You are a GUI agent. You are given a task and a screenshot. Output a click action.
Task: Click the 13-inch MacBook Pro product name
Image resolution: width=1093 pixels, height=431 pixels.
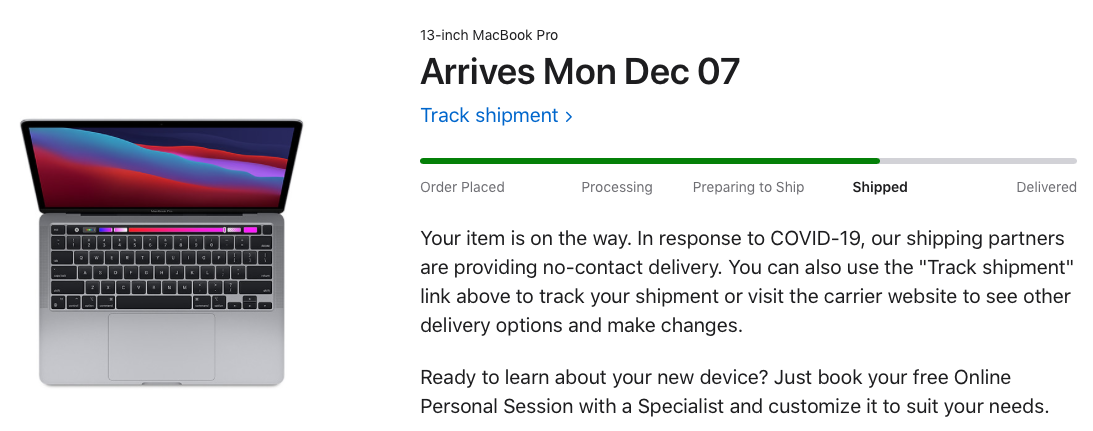pos(489,36)
